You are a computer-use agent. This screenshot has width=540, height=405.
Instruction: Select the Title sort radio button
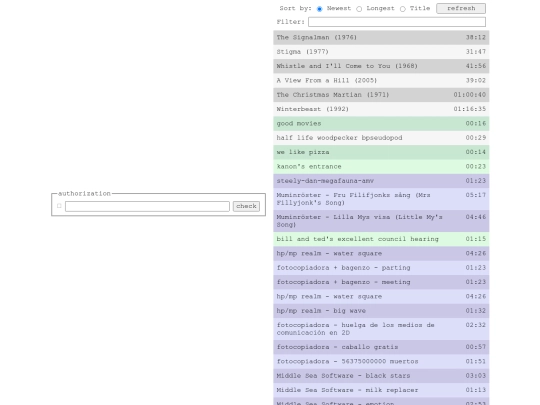403,9
